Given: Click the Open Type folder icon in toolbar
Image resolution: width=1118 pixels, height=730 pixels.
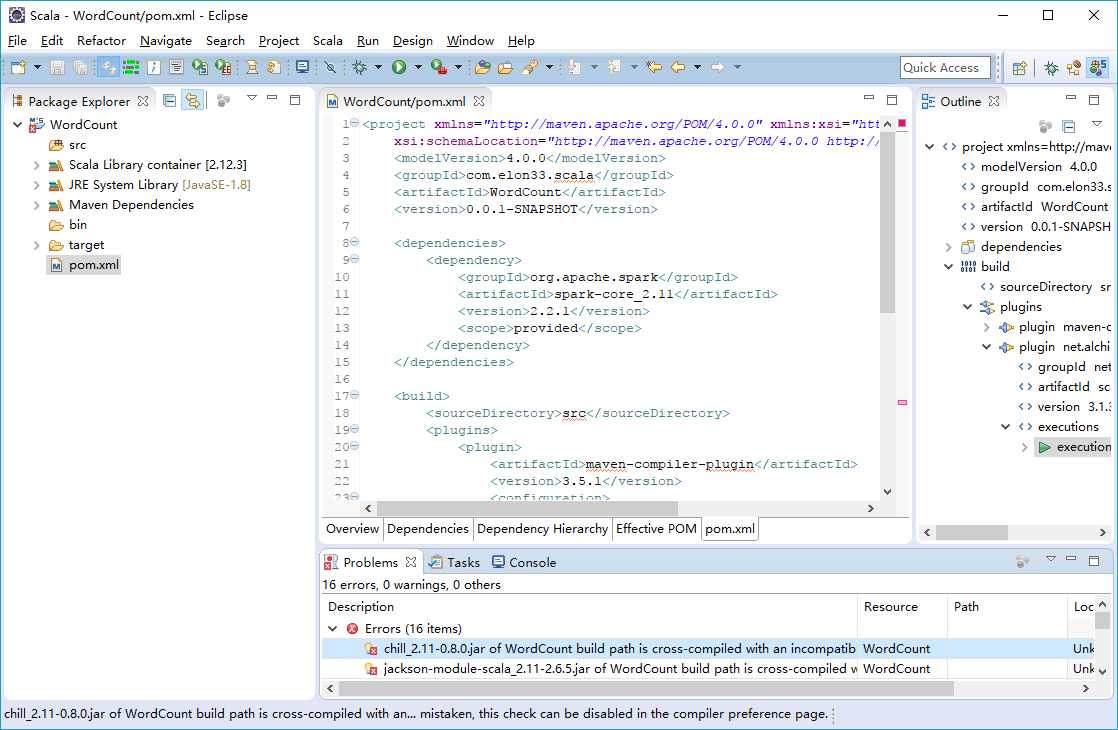Looking at the screenshot, I should click(483, 67).
